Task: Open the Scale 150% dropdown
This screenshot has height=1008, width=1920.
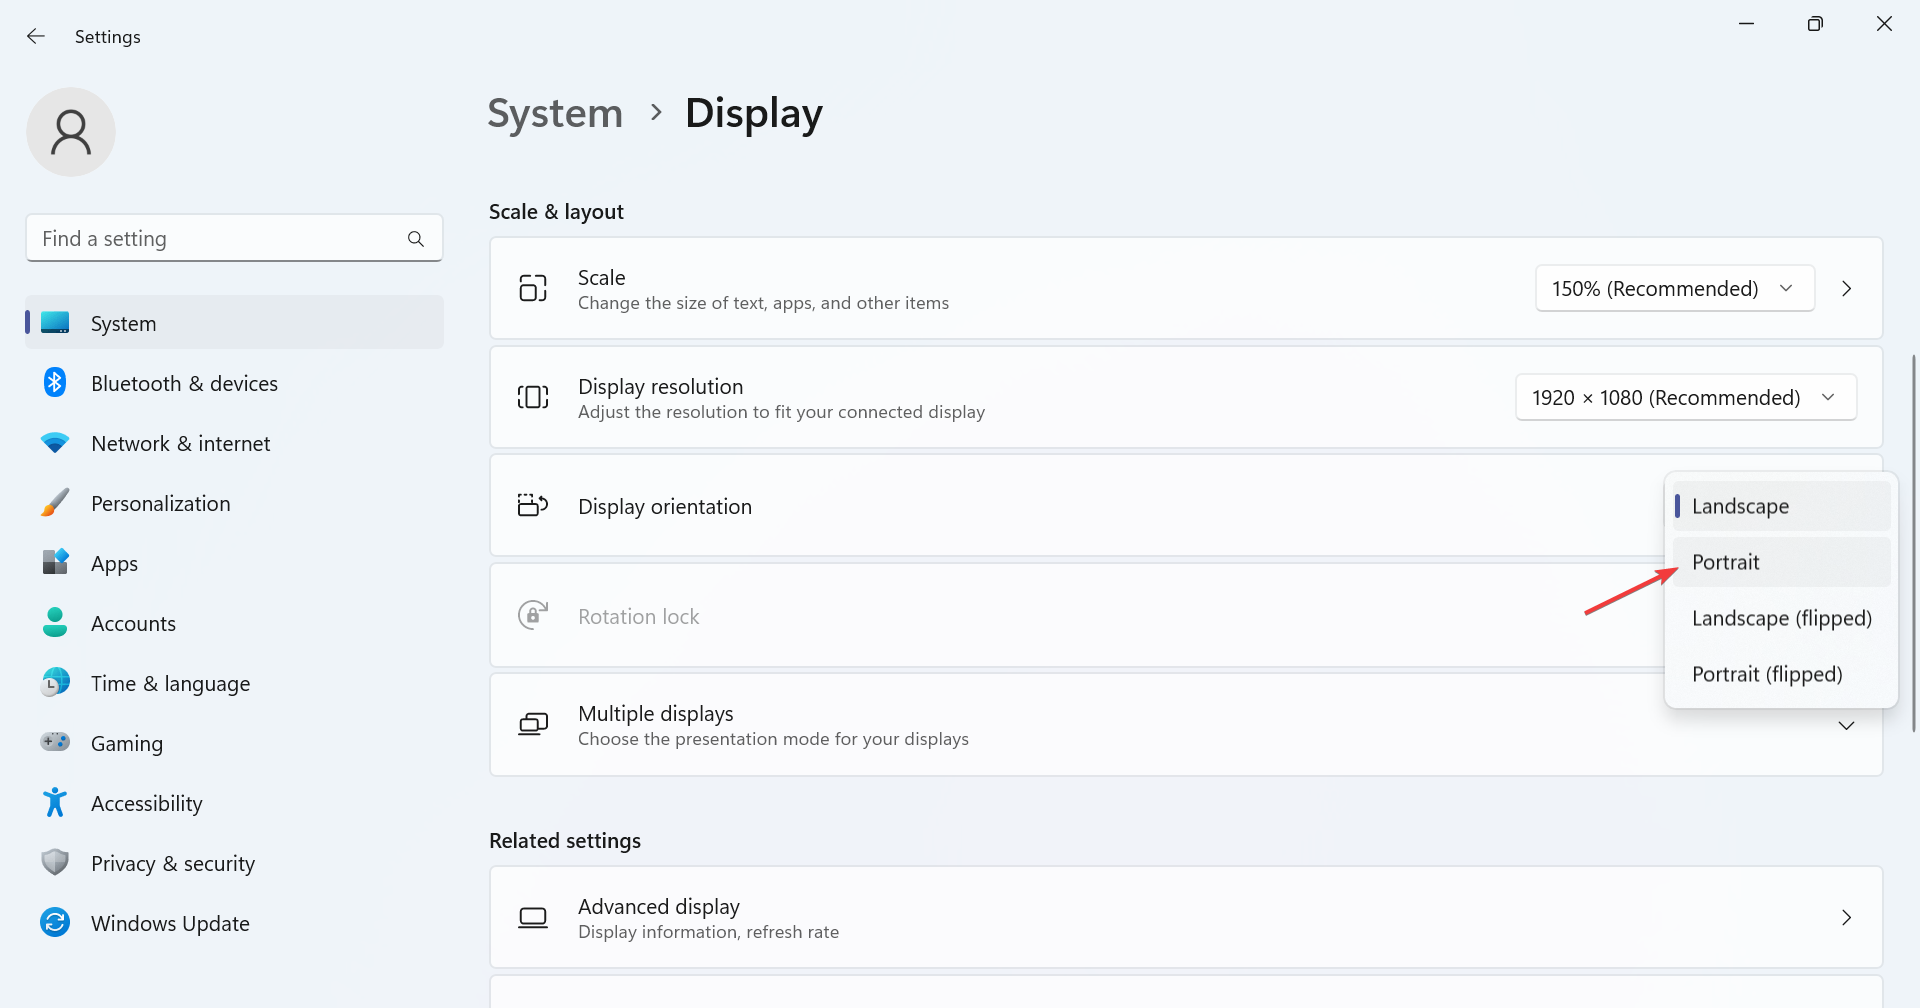Action: click(x=1675, y=288)
